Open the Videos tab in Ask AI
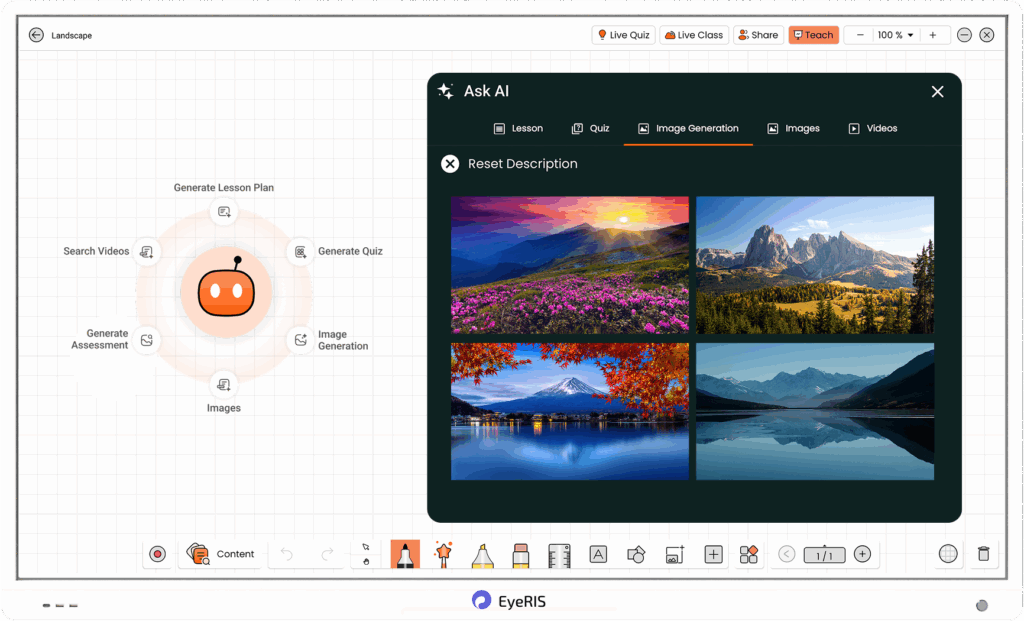Image resolution: width=1024 pixels, height=621 pixels. pyautogui.click(x=873, y=128)
